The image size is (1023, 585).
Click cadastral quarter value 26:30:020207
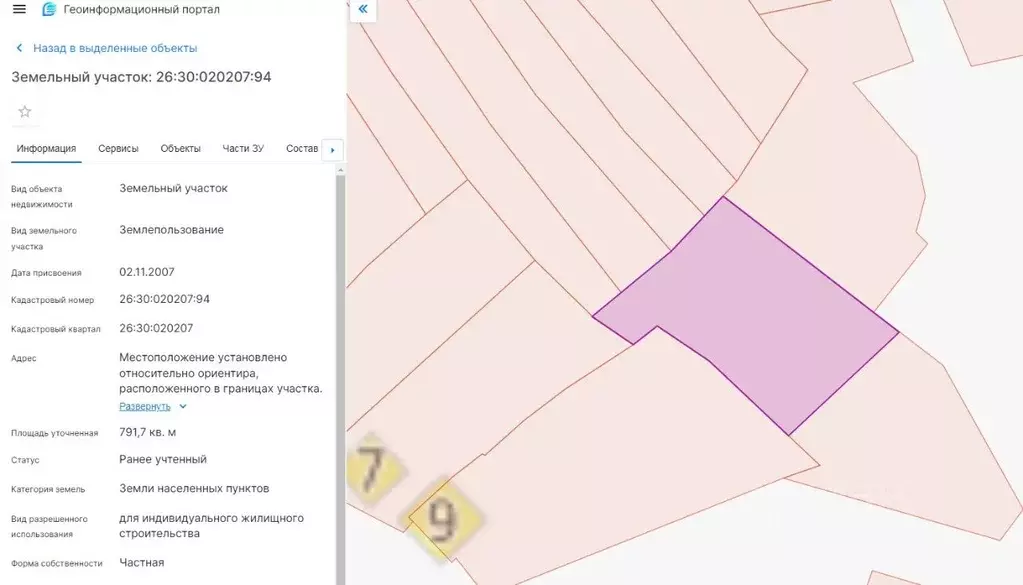coord(156,328)
